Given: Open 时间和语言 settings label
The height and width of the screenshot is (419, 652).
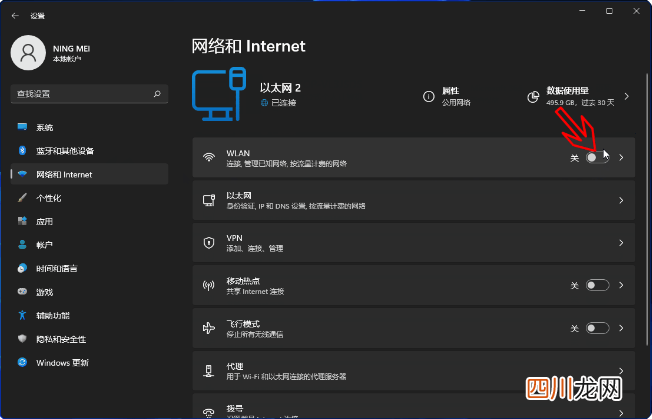Looking at the screenshot, I should point(57,269).
